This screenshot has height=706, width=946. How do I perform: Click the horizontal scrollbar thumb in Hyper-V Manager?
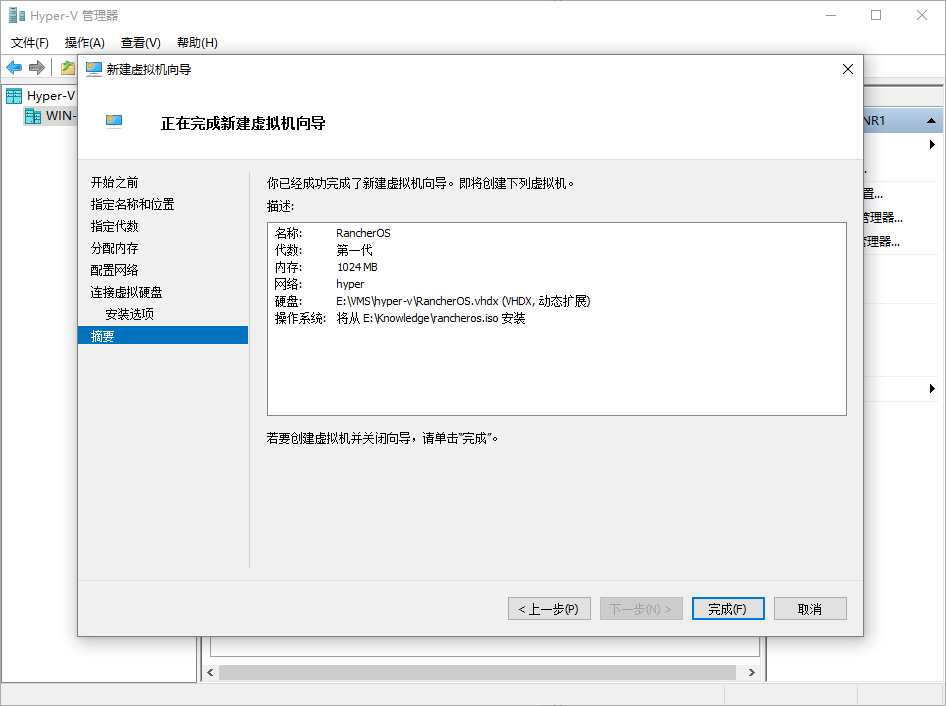[x=477, y=672]
